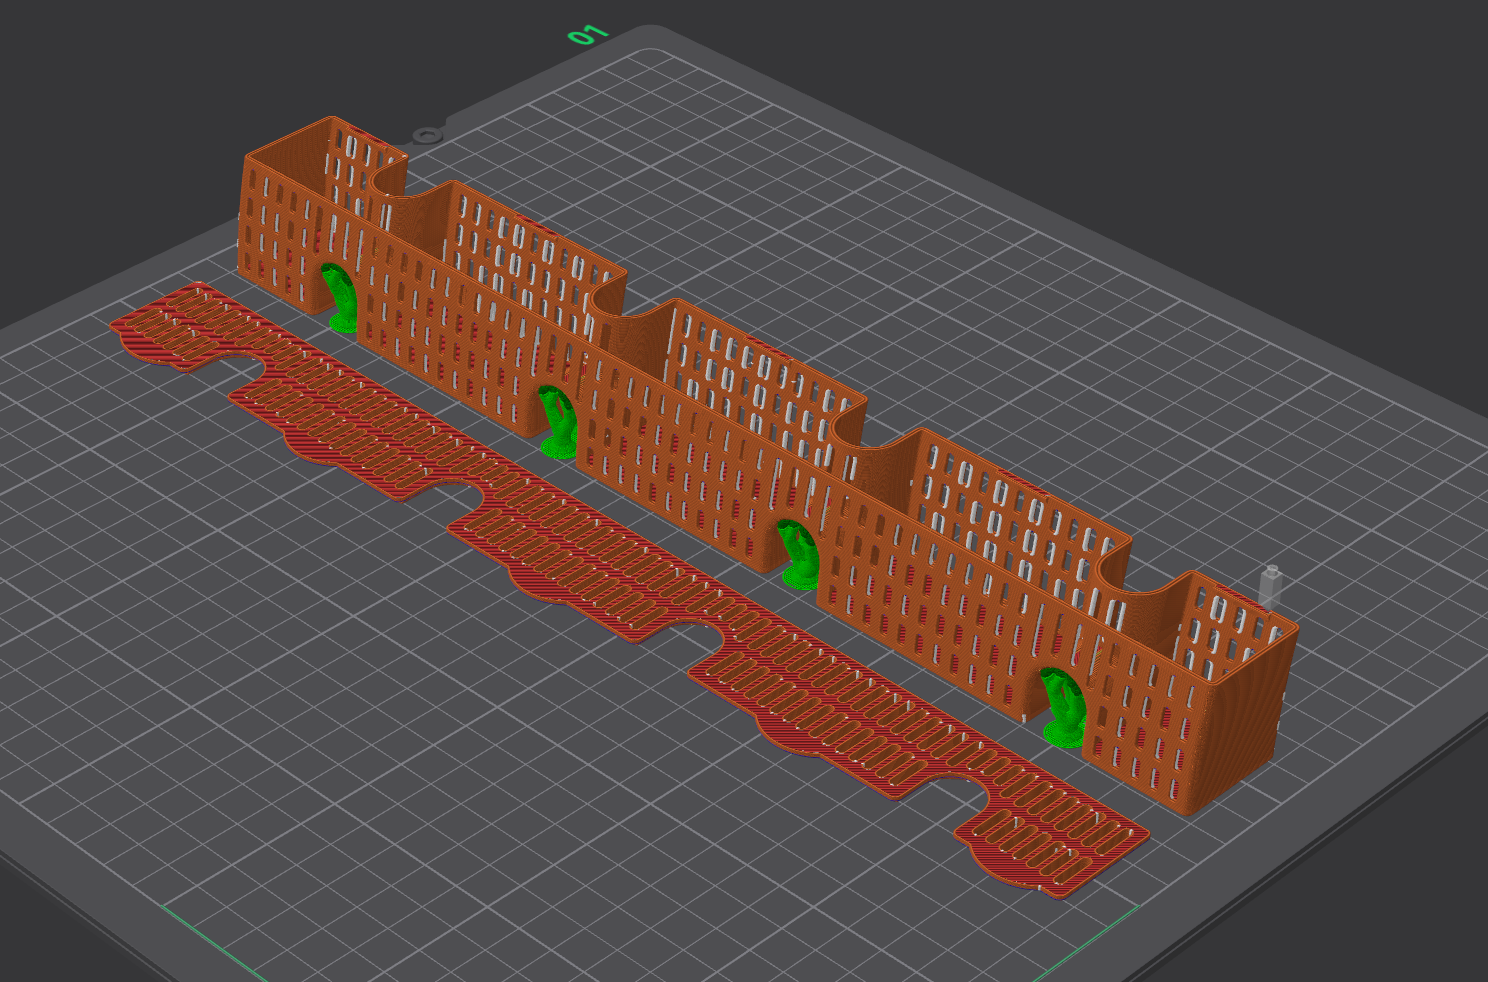Click the green plate number label 01

[x=588, y=36]
